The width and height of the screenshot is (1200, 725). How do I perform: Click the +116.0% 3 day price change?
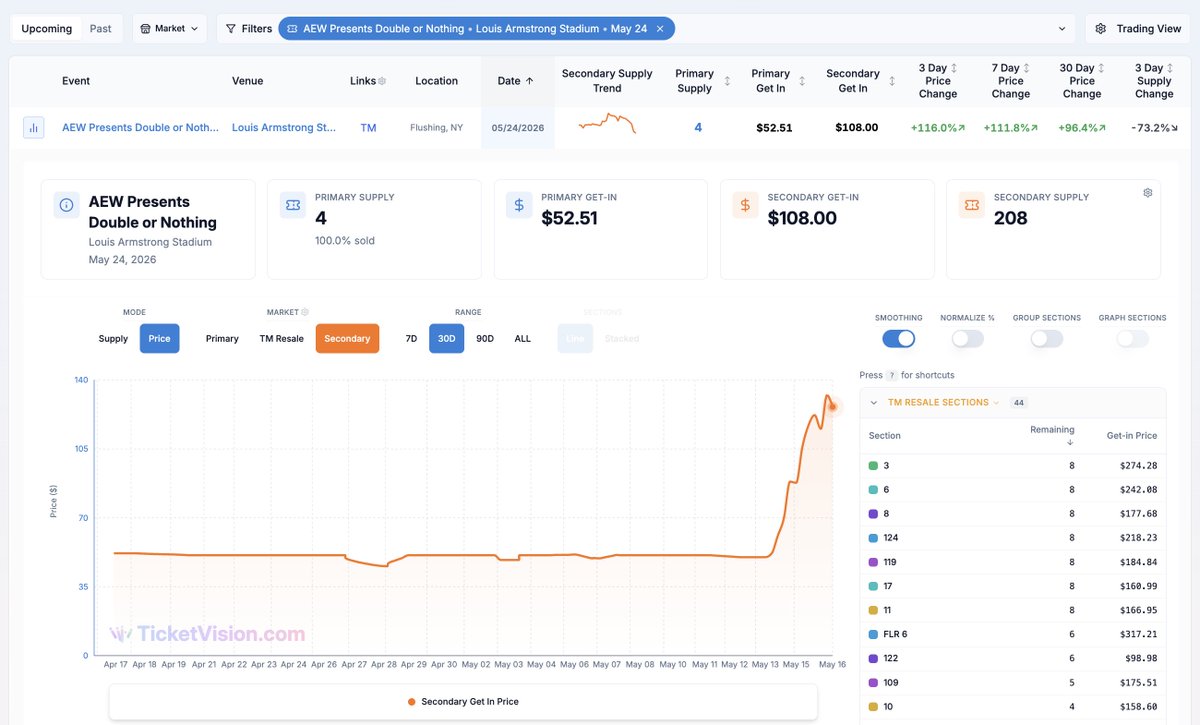pyautogui.click(x=938, y=128)
